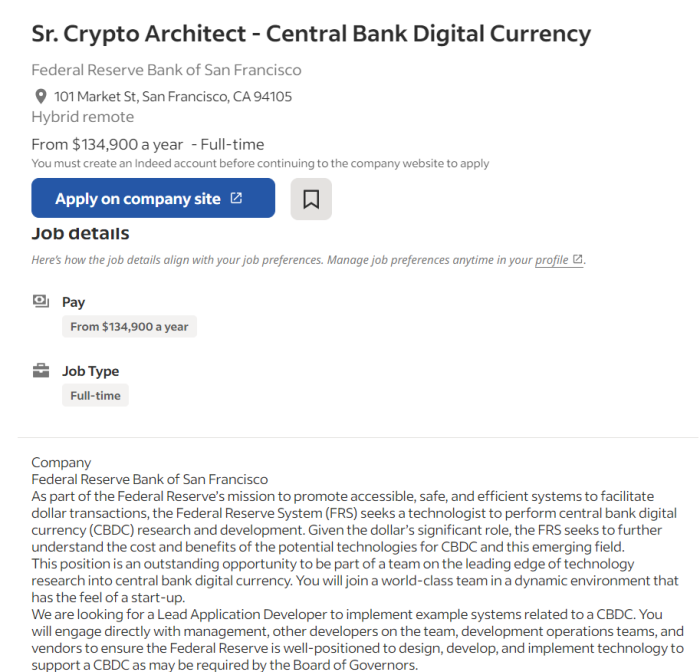The height and width of the screenshot is (672, 700).
Task: Click the Company heading in description
Action: (61, 463)
